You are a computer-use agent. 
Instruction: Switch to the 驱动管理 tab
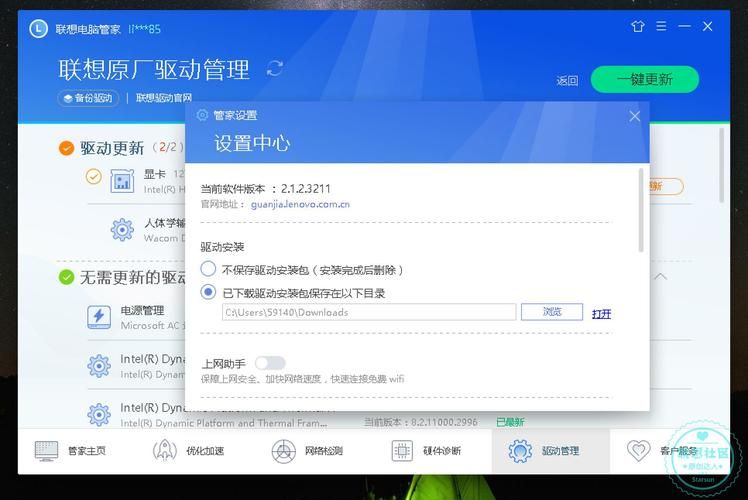coord(549,451)
